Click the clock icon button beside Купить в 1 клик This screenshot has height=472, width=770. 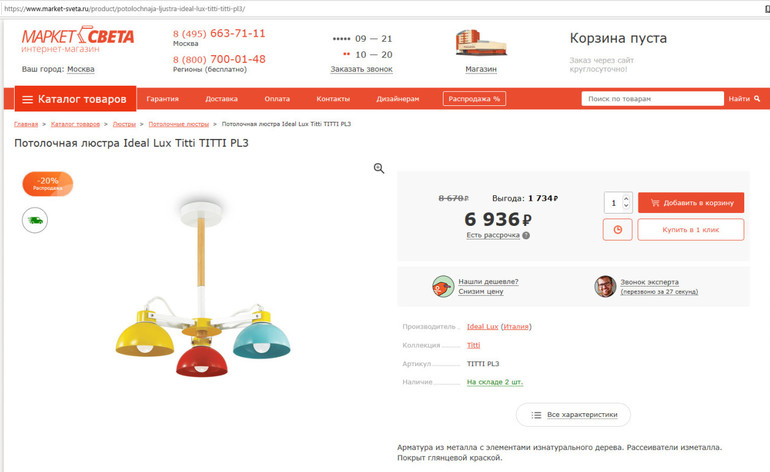click(x=618, y=229)
